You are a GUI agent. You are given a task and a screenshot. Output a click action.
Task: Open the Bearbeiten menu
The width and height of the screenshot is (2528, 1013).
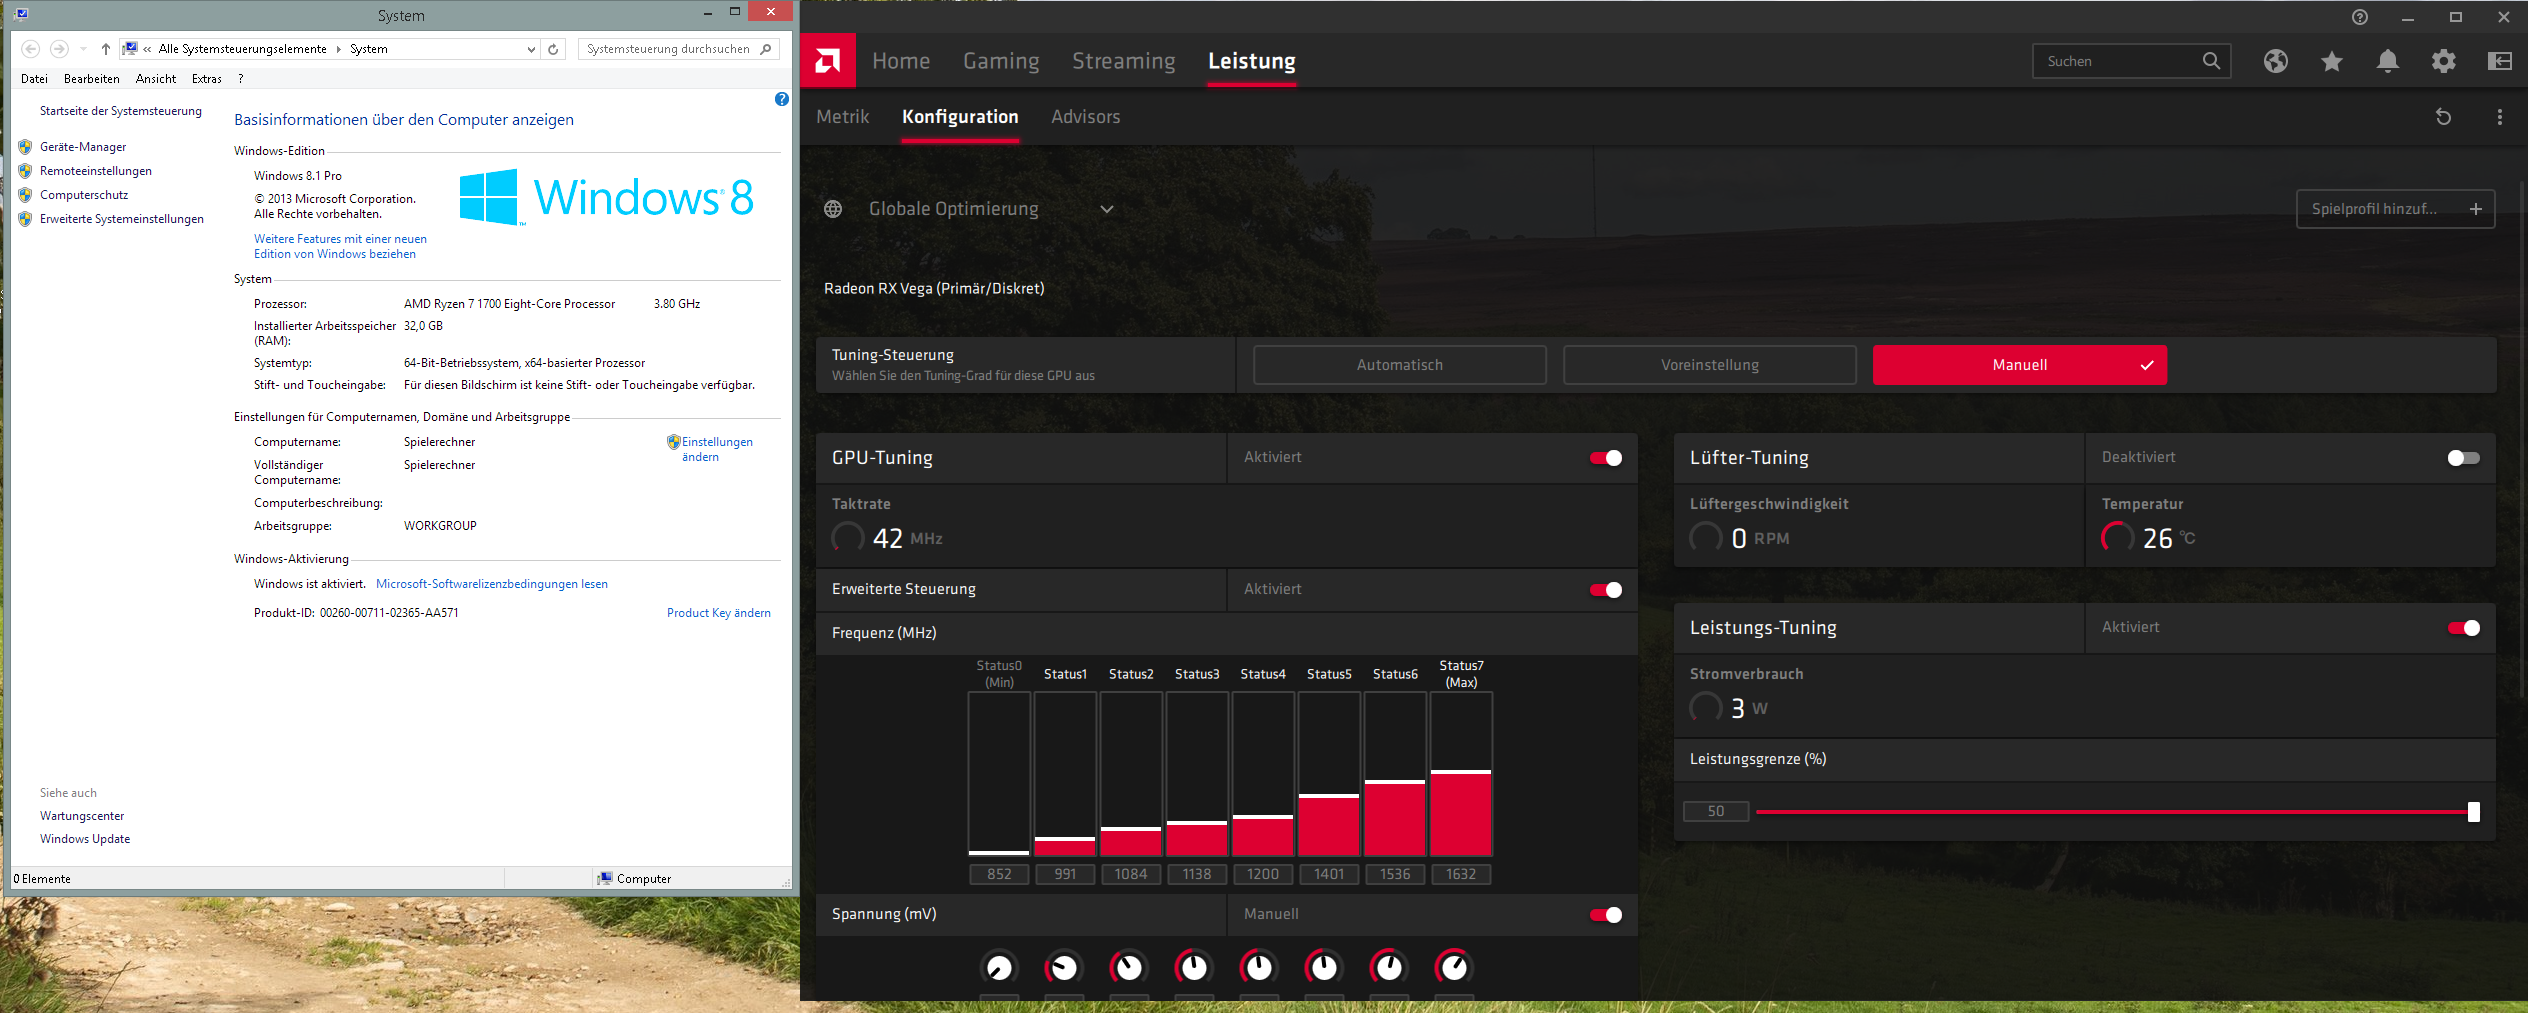92,79
